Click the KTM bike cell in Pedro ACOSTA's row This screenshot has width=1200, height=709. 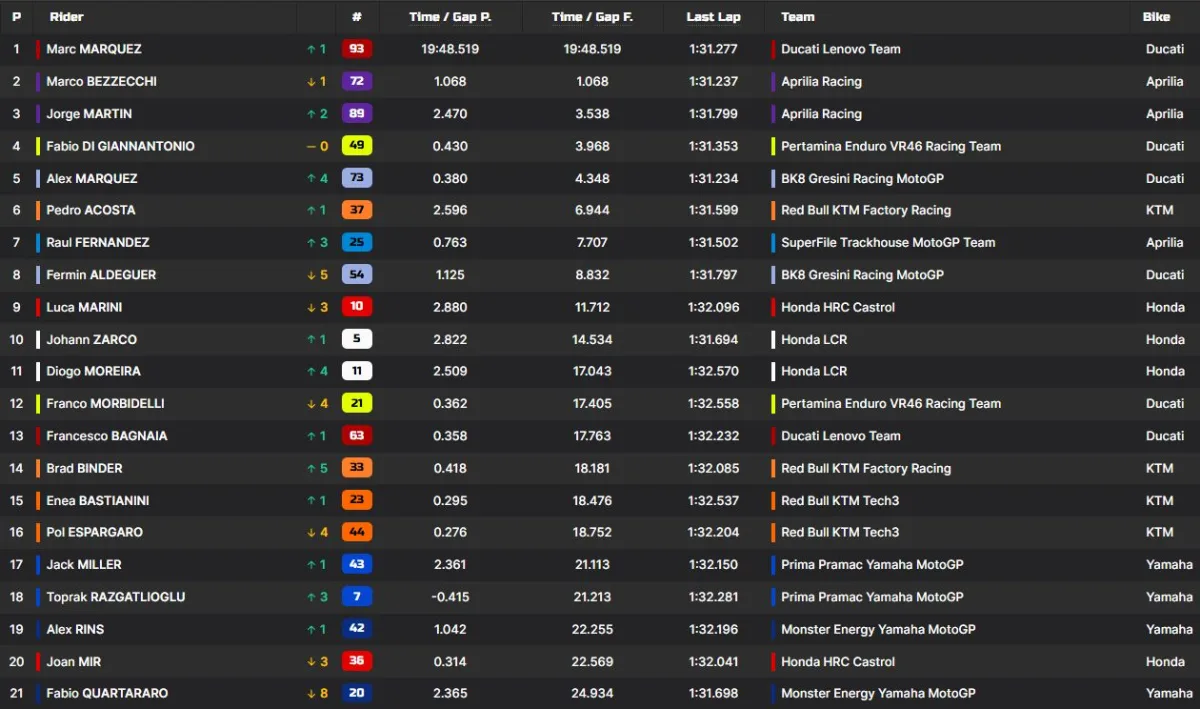pos(1159,210)
